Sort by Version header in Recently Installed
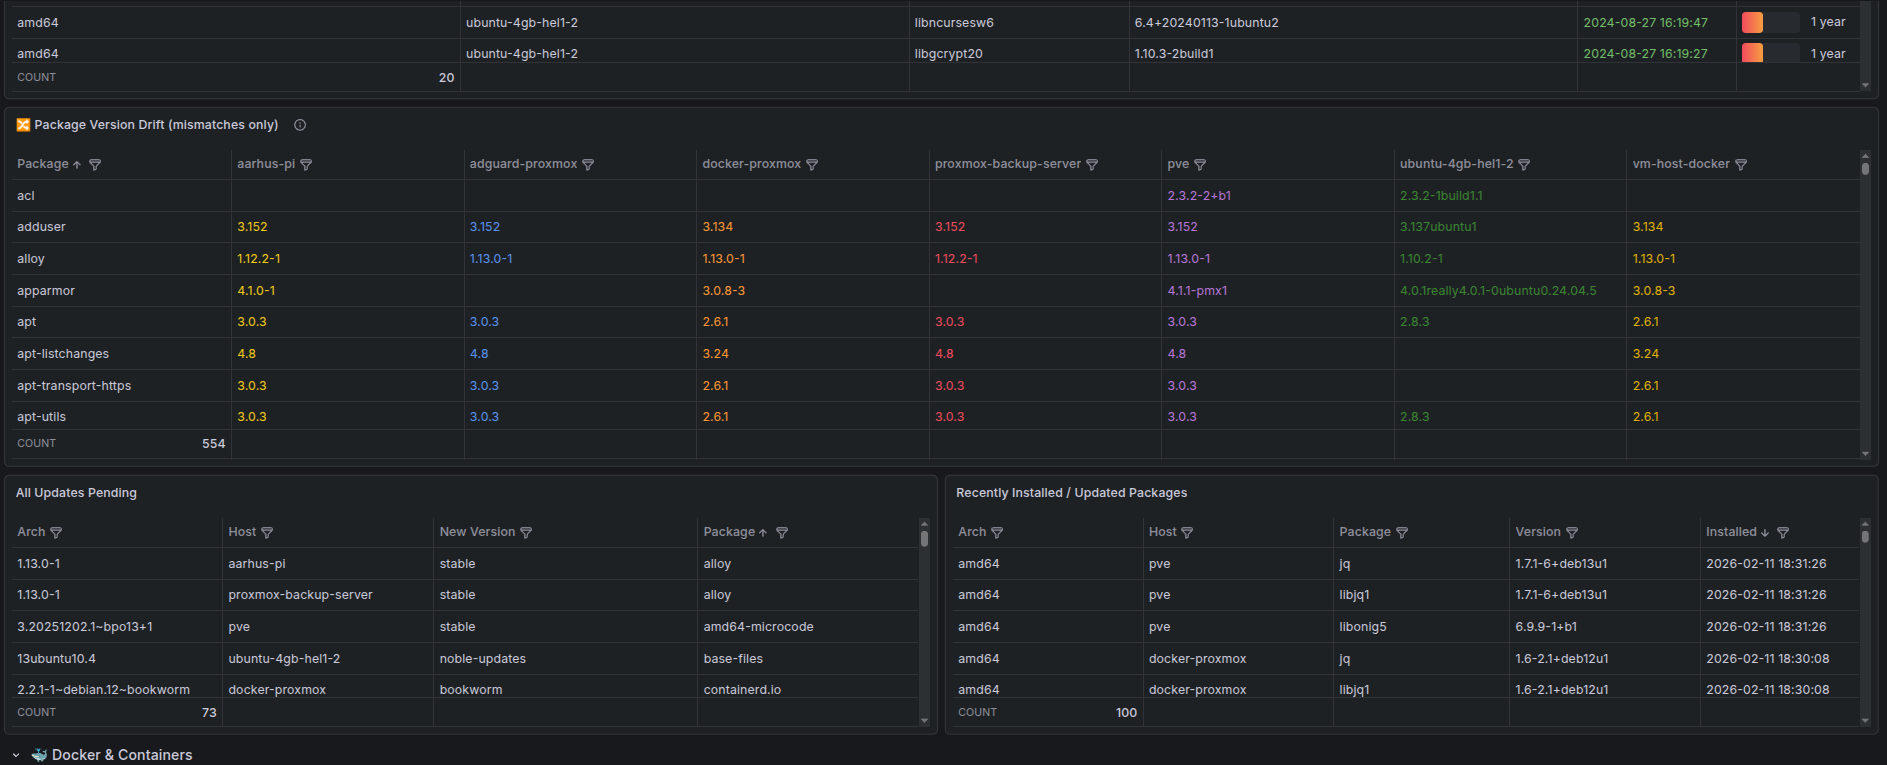This screenshot has width=1887, height=765. tap(1538, 532)
